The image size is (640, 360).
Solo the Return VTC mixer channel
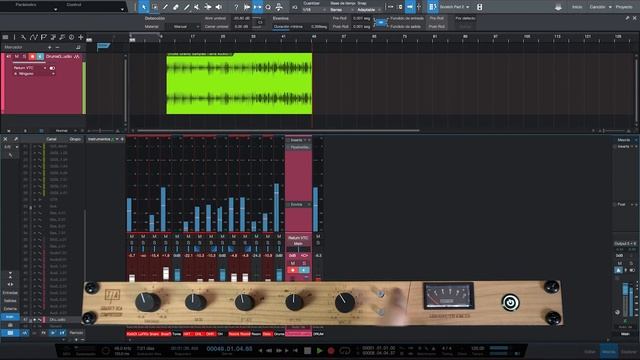coord(304,263)
